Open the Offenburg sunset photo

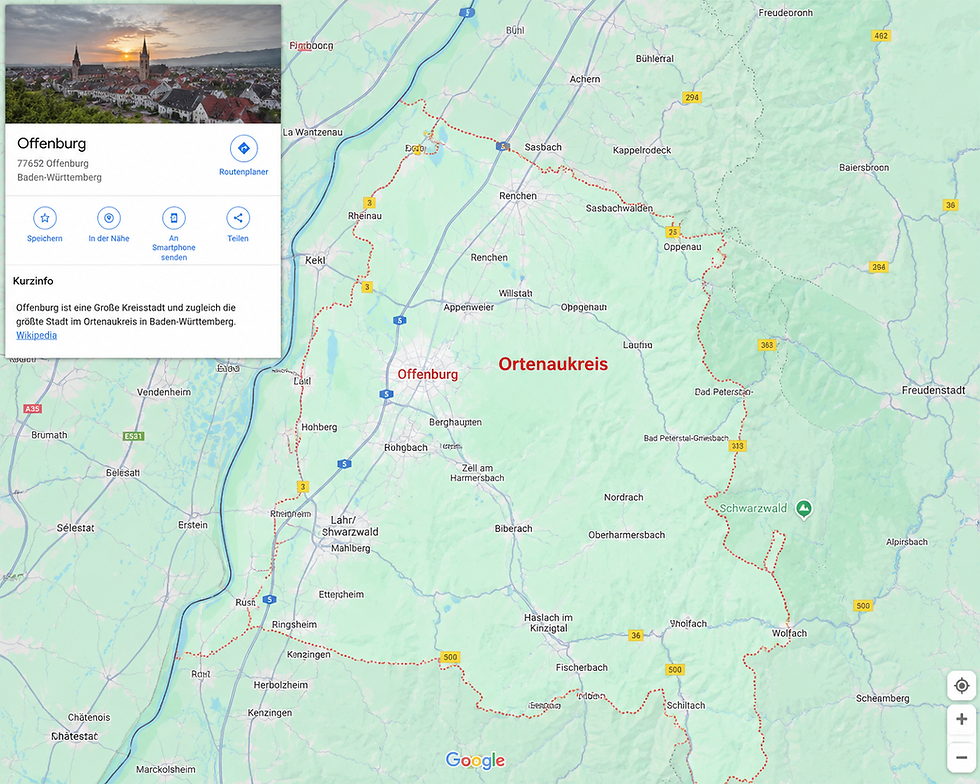[143, 64]
